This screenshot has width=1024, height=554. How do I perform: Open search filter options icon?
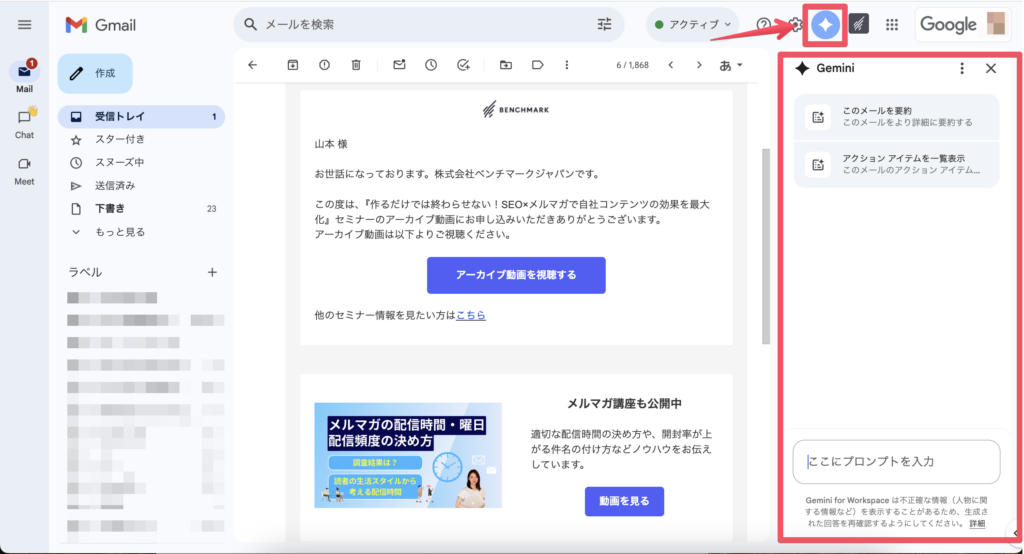(x=605, y=25)
